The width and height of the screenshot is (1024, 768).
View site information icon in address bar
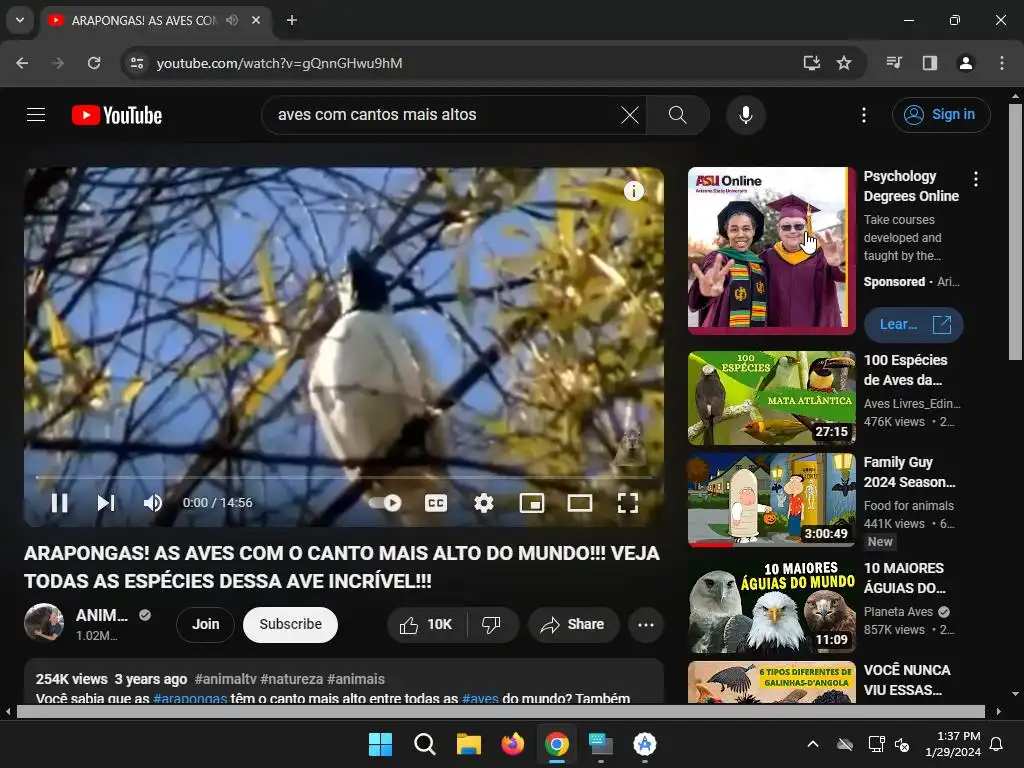137,63
